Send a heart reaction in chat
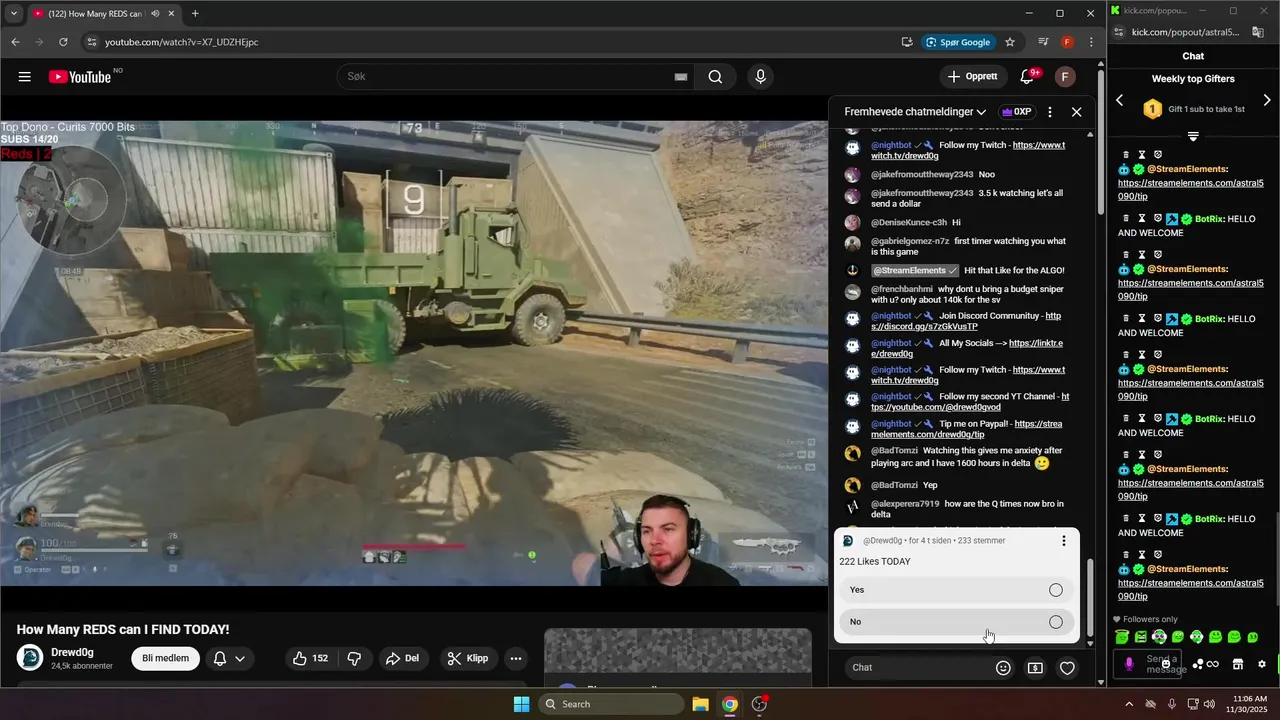This screenshot has height=720, width=1280. click(1067, 668)
